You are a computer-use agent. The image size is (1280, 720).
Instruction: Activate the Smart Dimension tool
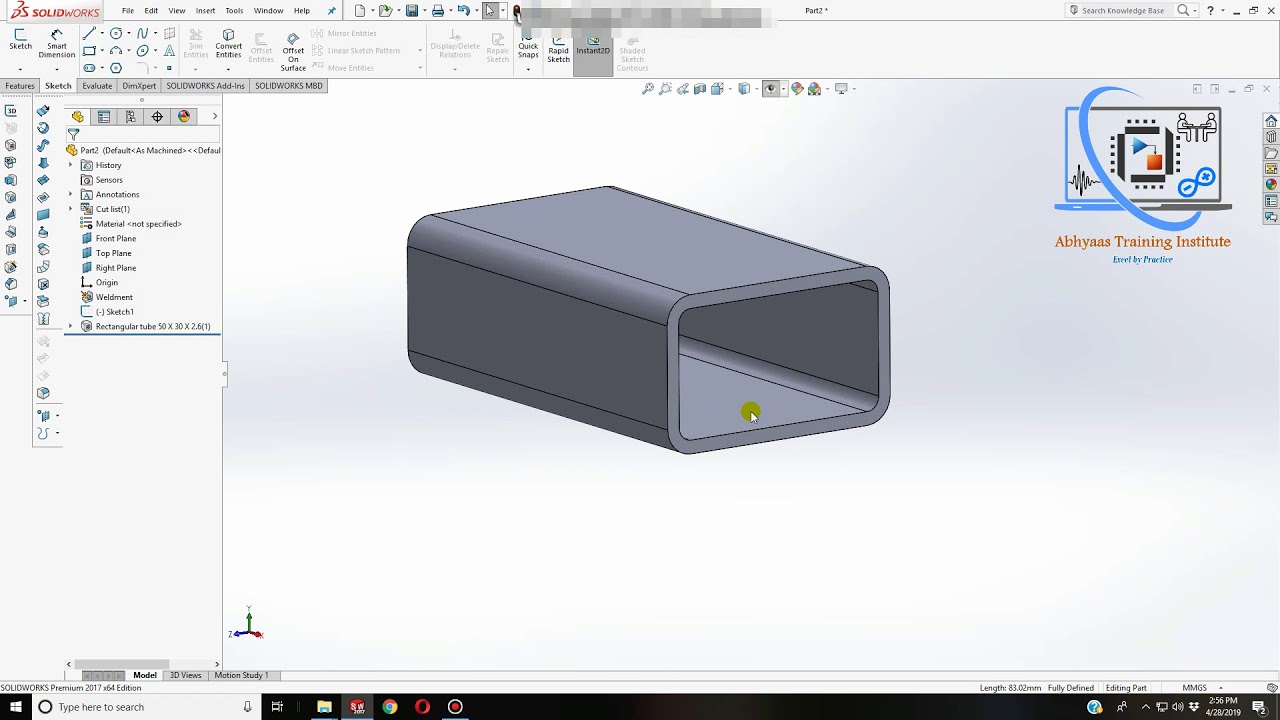click(56, 43)
